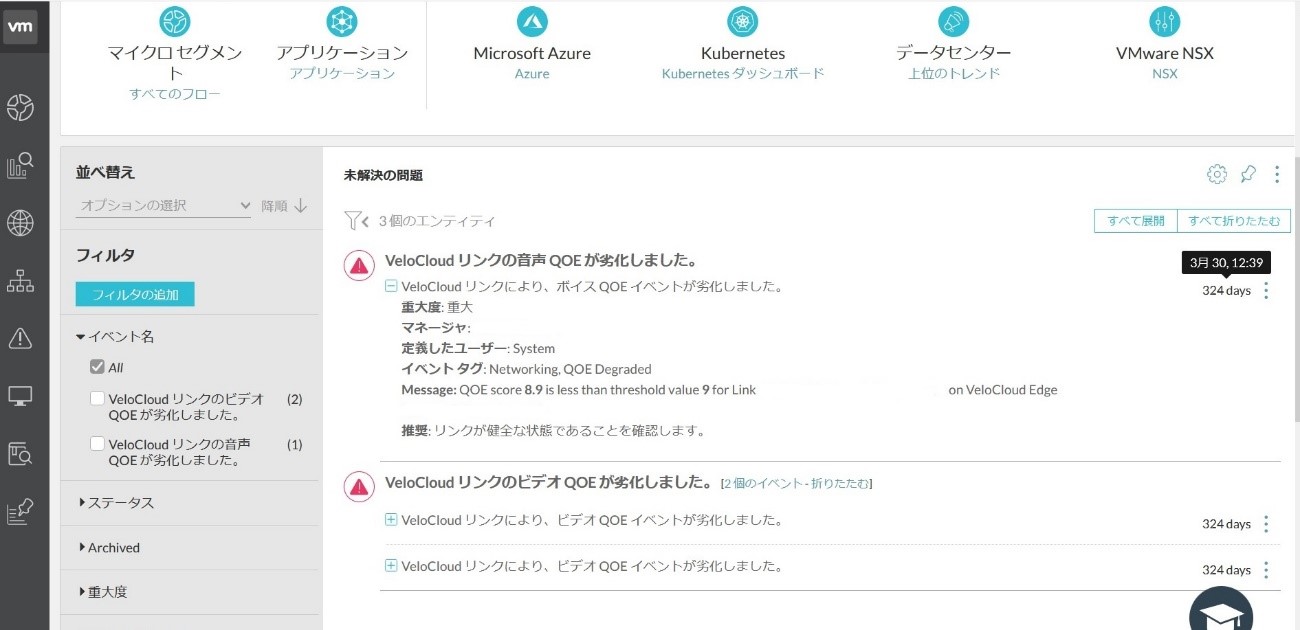Collapse the 2個のイベント group link

point(796,484)
